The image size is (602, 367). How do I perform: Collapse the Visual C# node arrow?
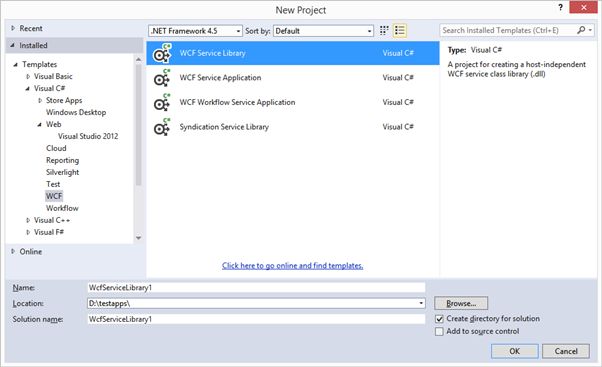coord(28,89)
